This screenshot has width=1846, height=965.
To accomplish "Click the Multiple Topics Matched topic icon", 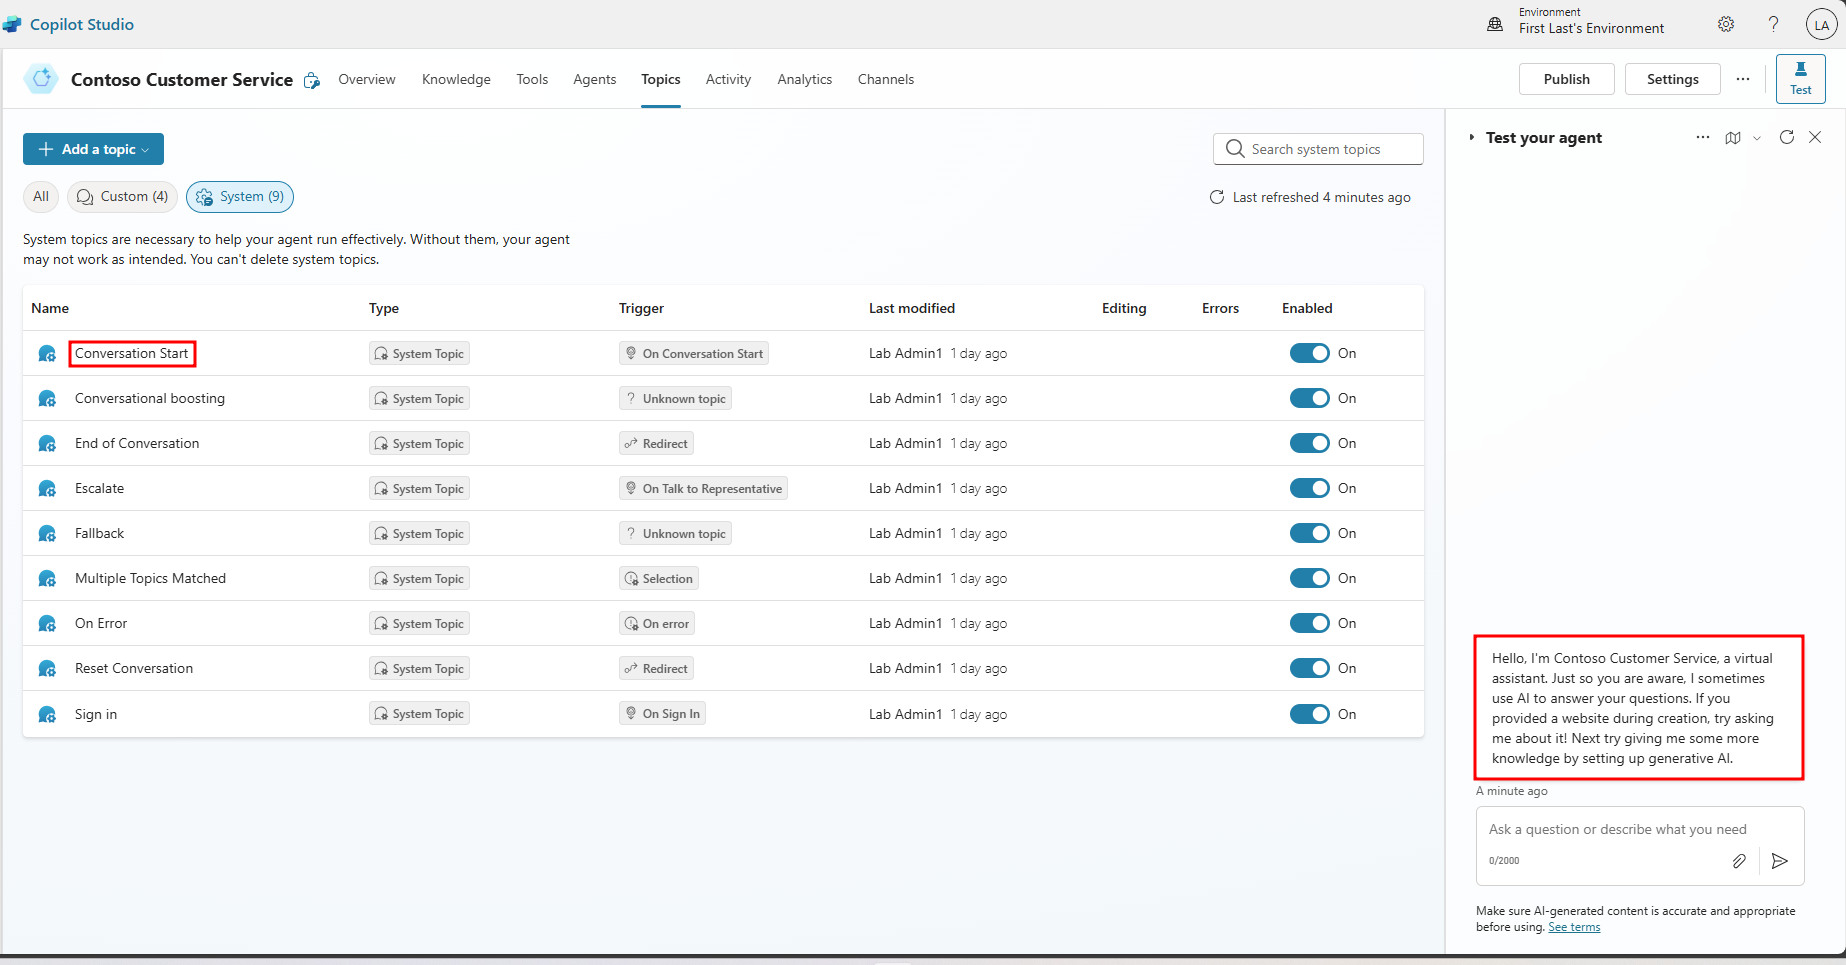I will pos(47,578).
